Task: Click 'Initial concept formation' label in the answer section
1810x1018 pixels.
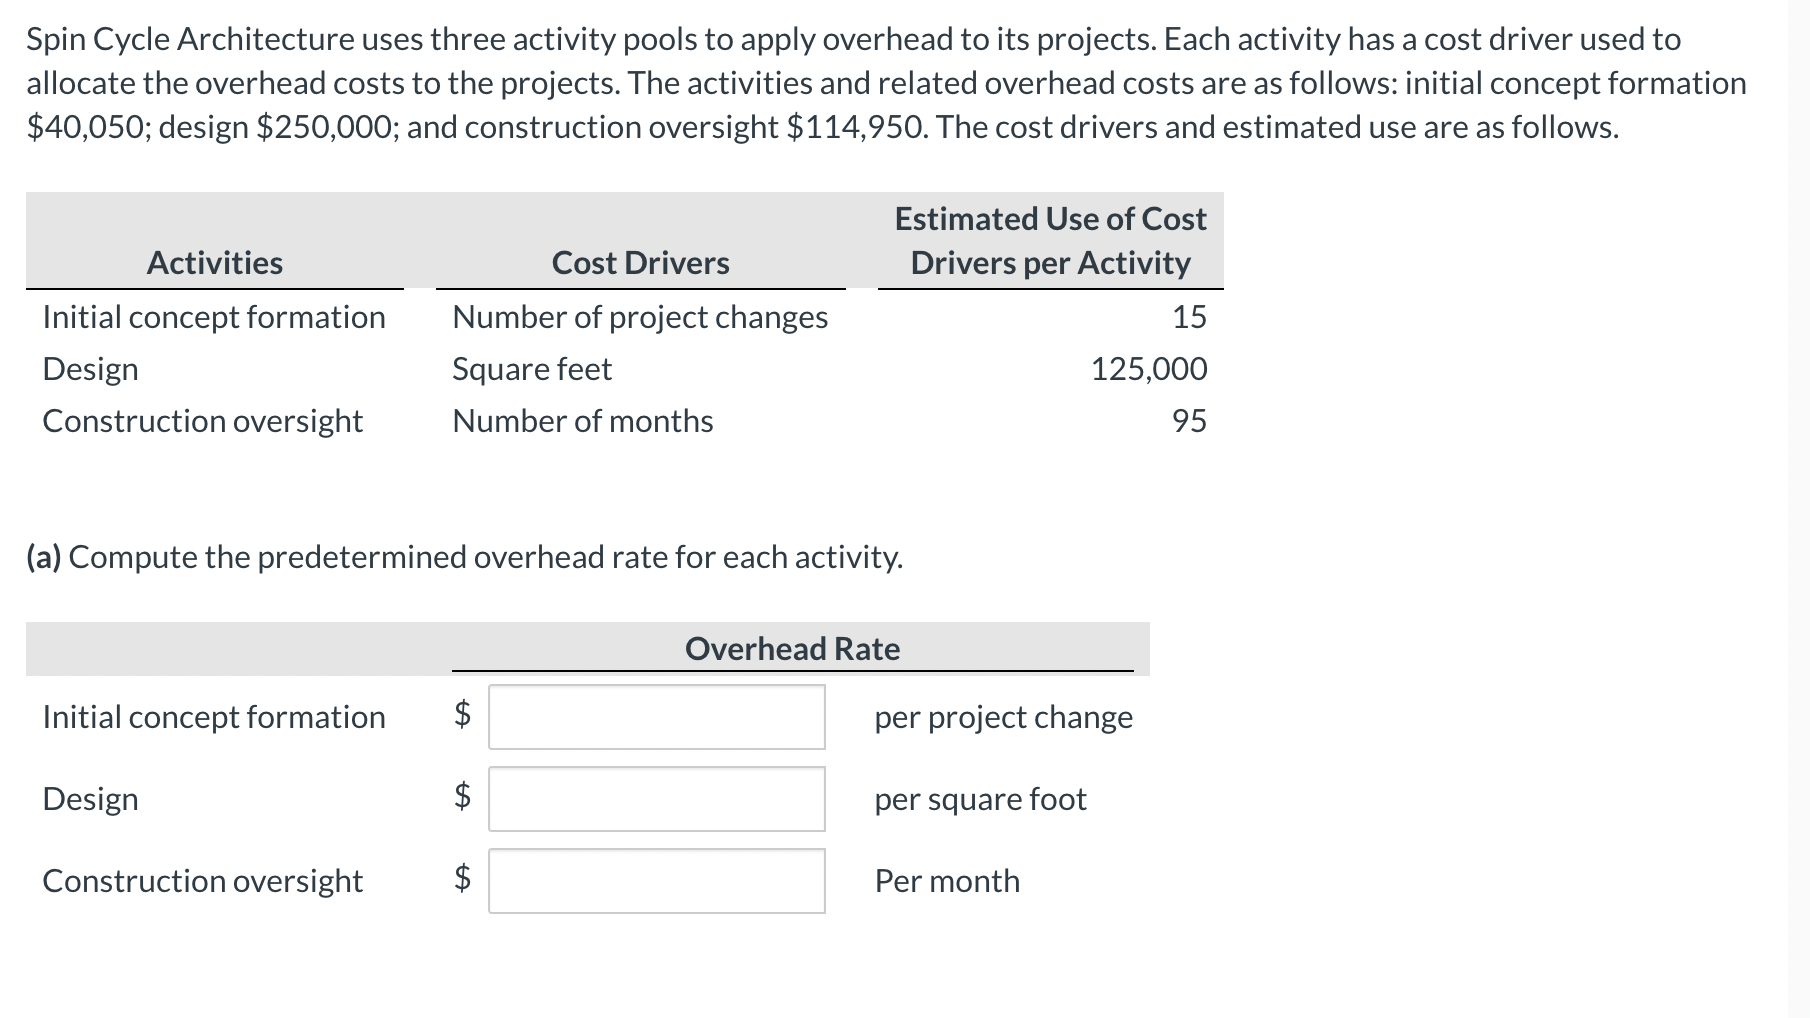Action: pyautogui.click(x=214, y=717)
